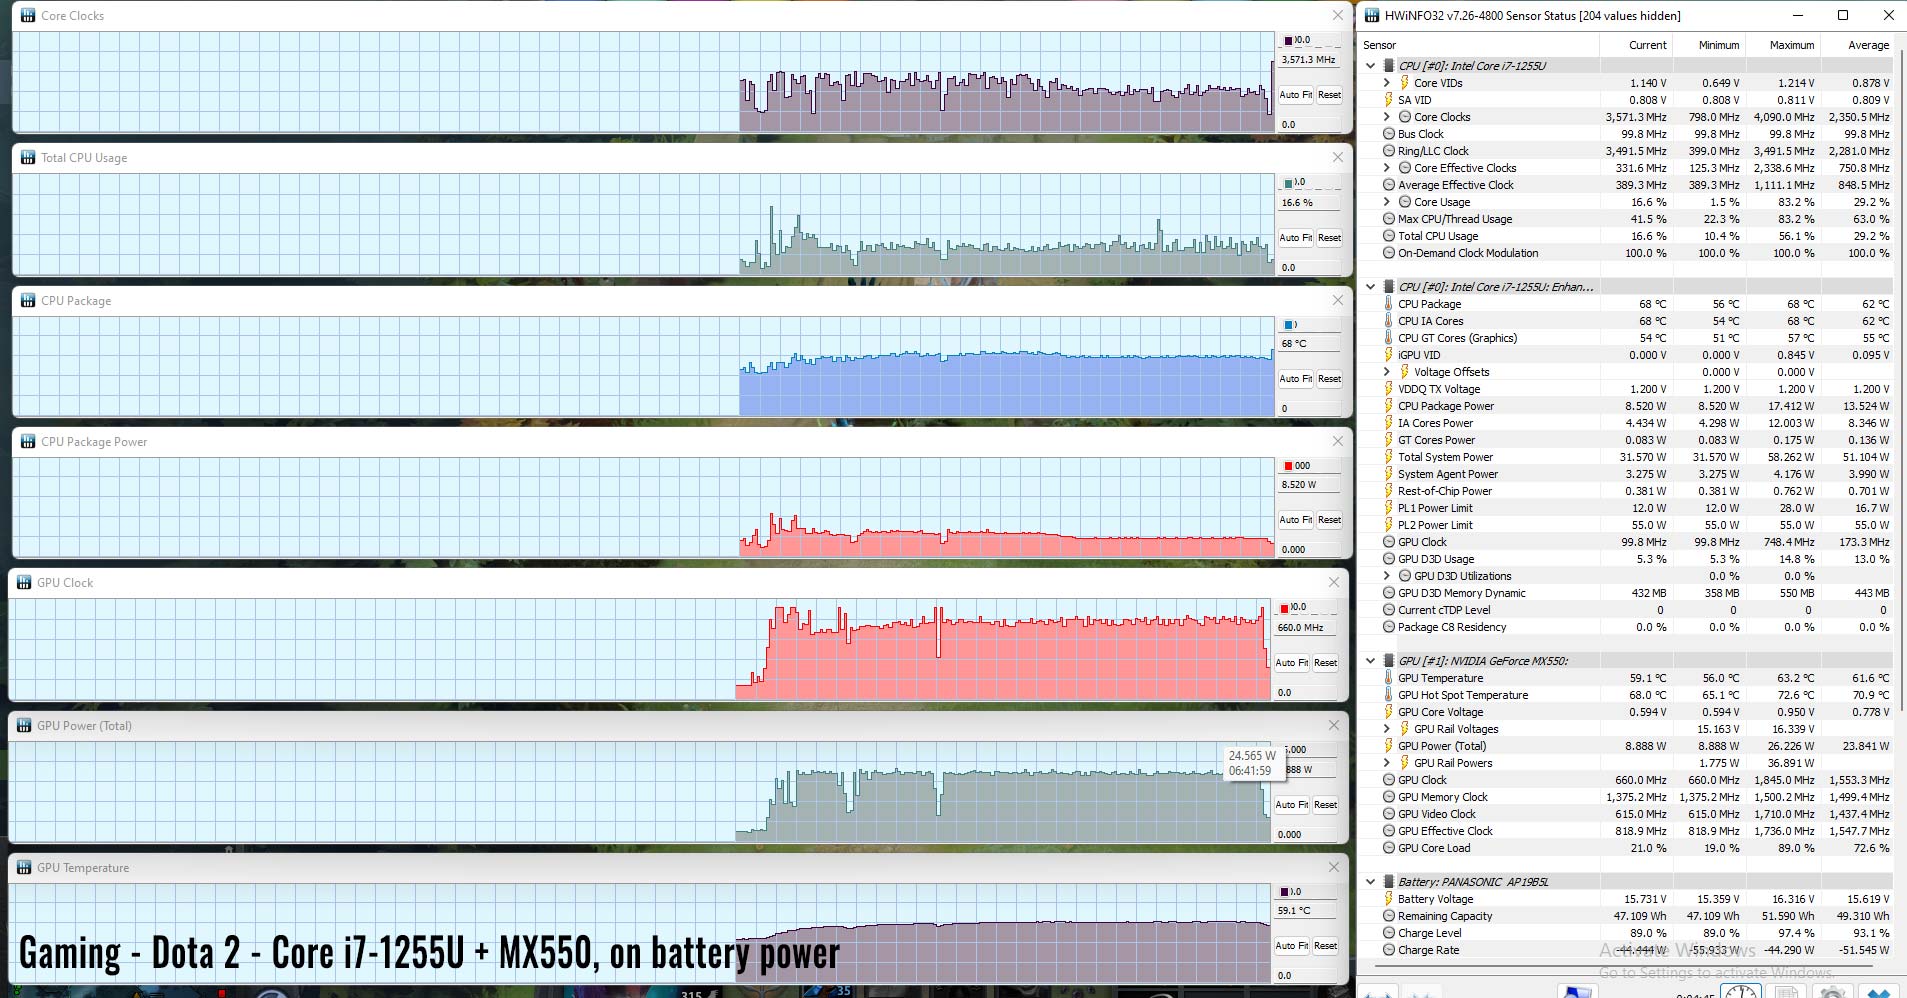Click Reset in the CPU Package graph

tap(1329, 379)
